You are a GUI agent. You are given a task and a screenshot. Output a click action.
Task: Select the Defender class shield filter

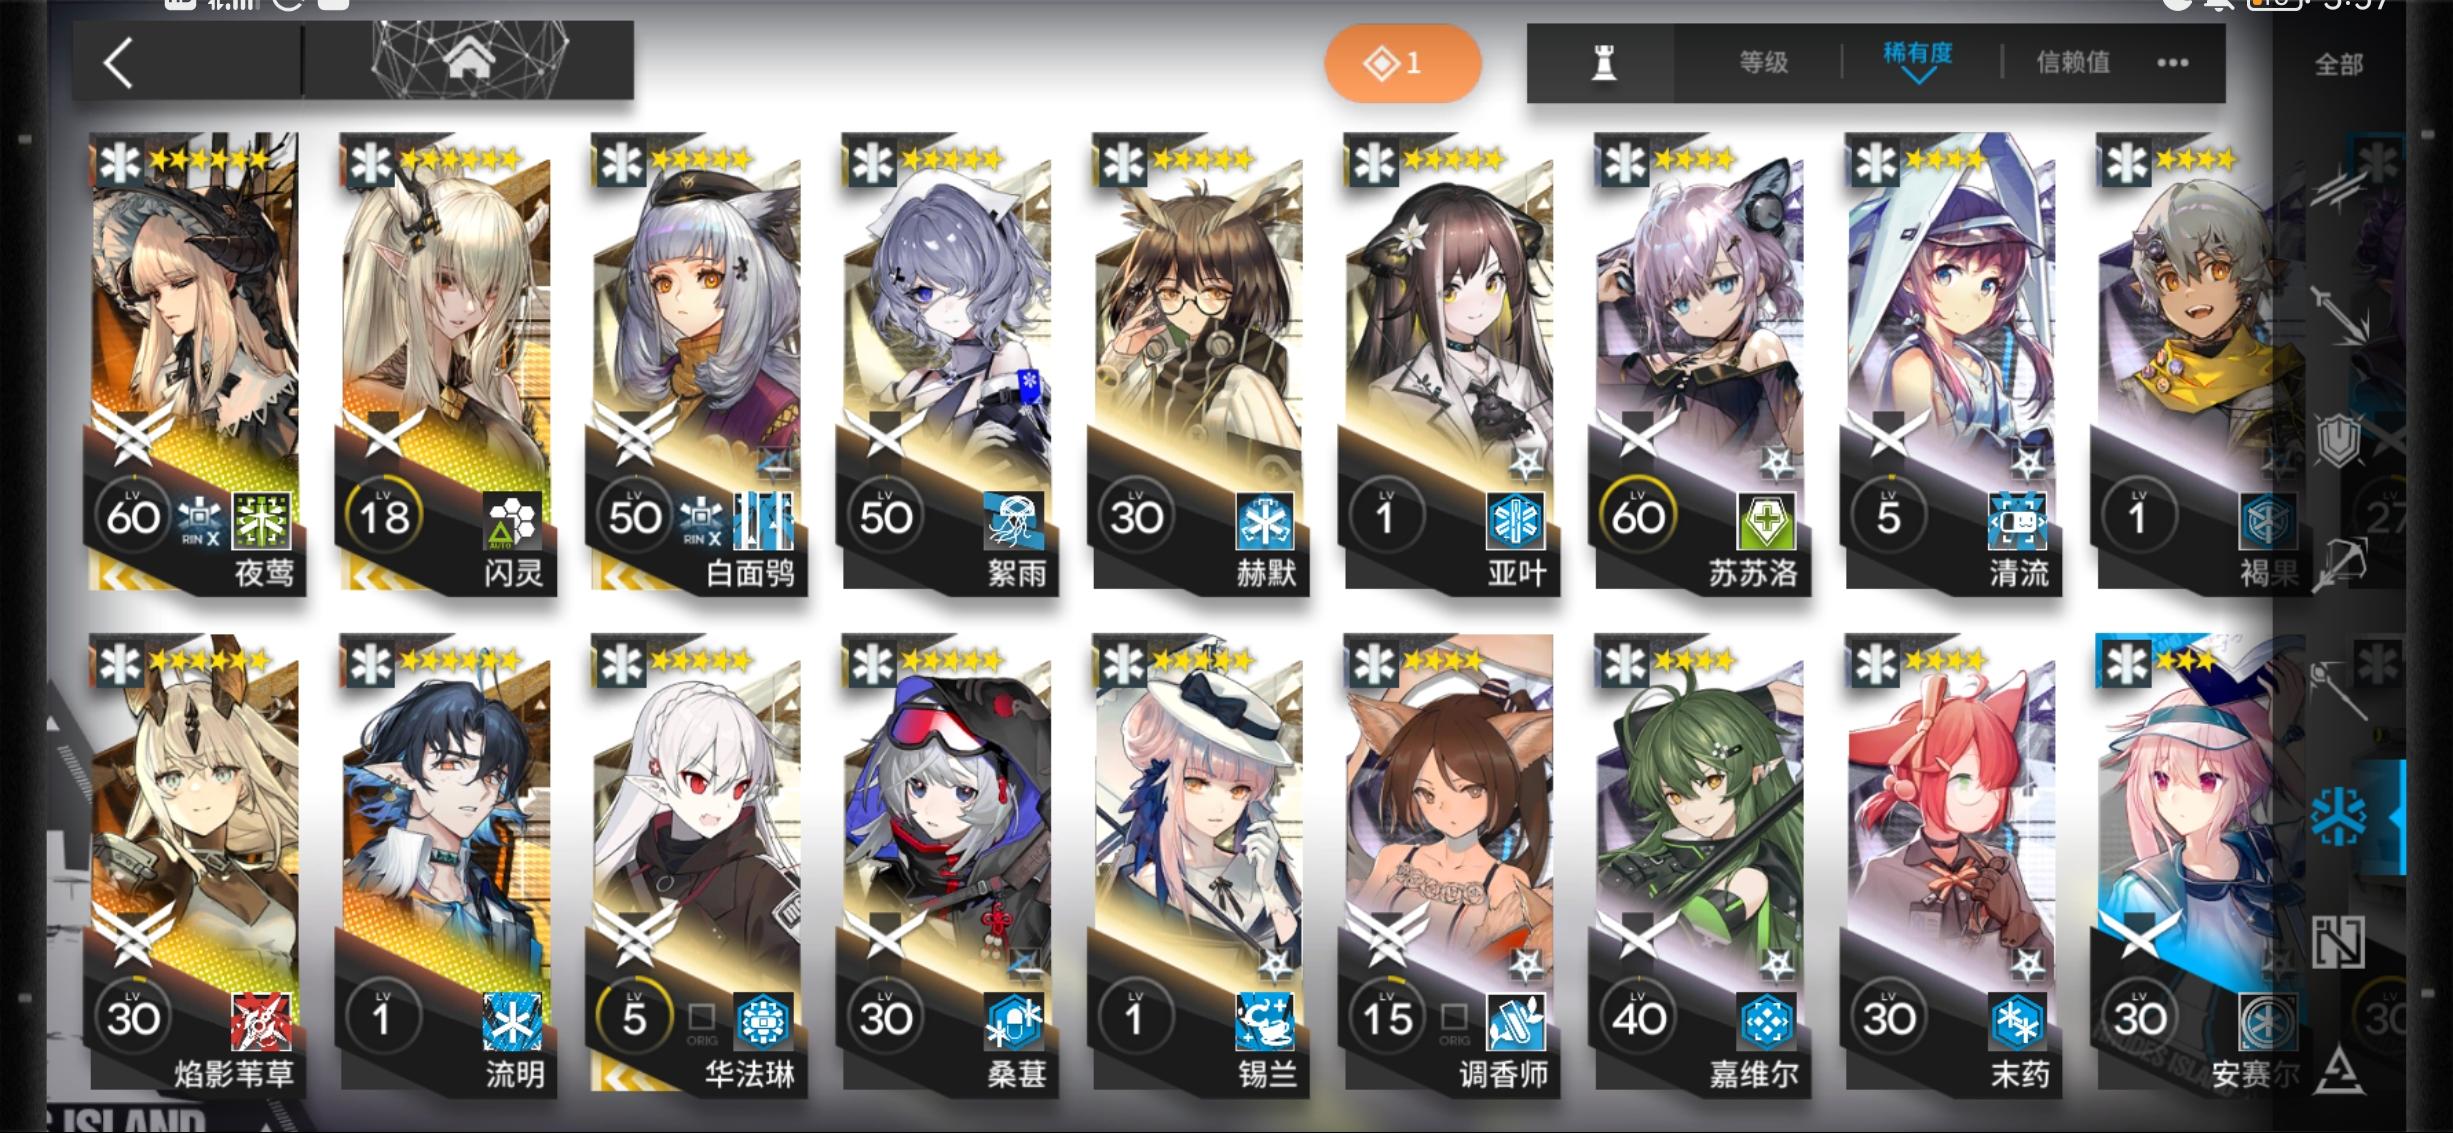pyautogui.click(x=2340, y=440)
